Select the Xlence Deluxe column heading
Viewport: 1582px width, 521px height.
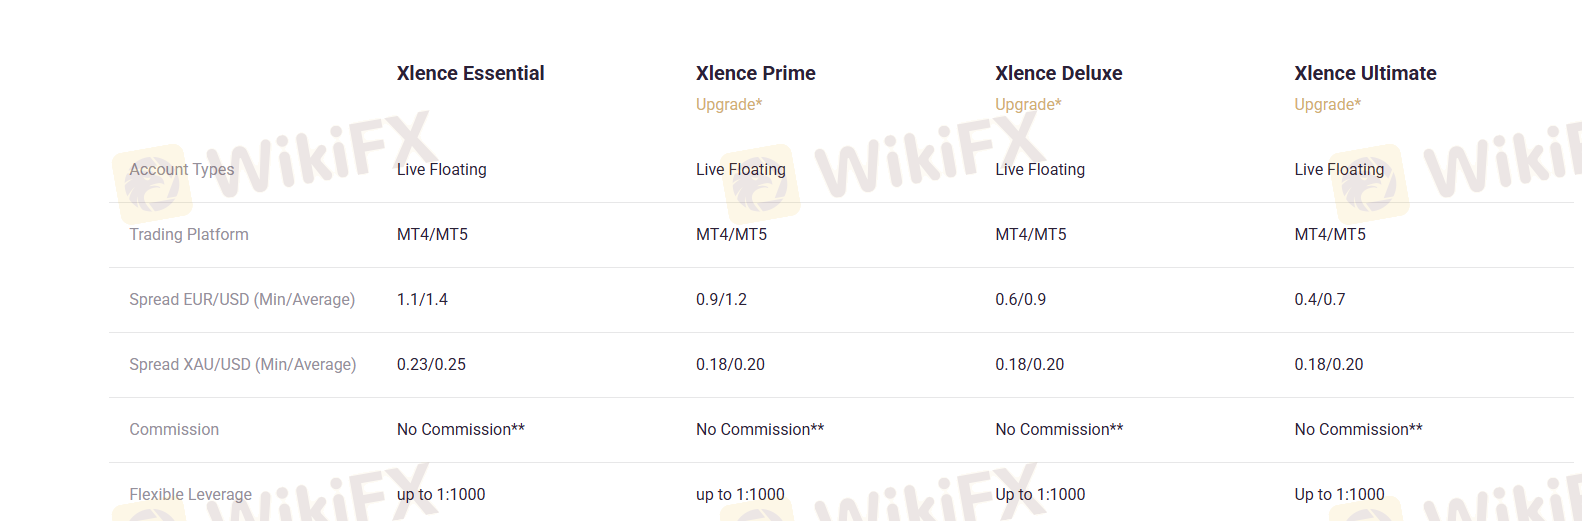coord(1058,73)
